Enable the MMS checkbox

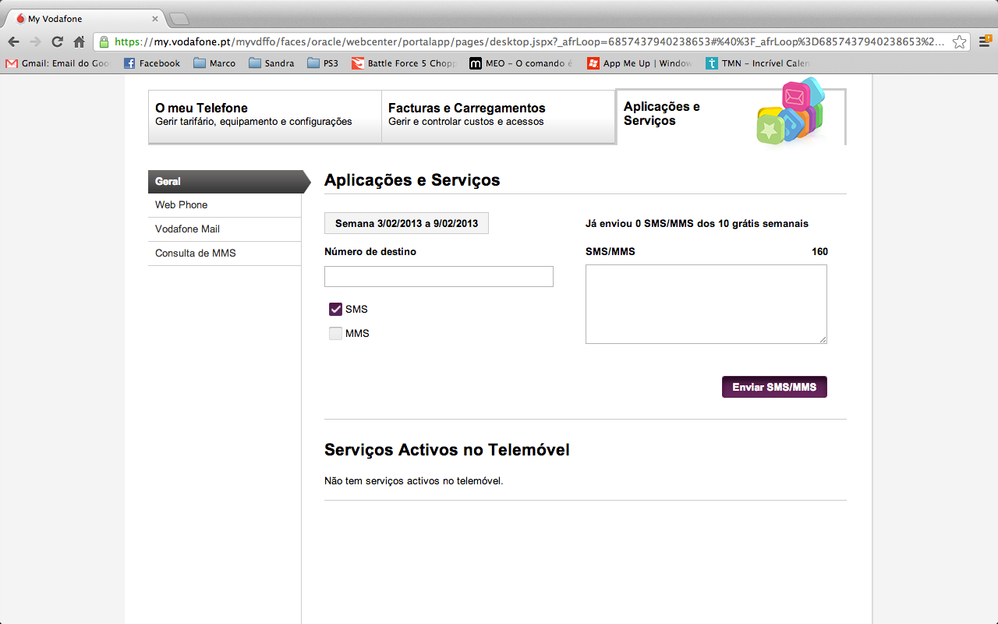335,333
